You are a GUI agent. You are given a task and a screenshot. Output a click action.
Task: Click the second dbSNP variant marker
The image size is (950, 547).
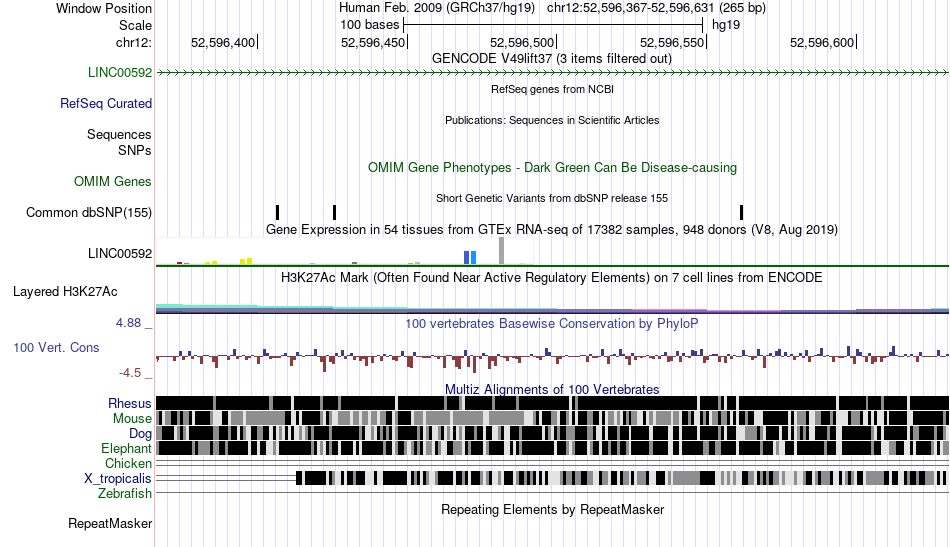(x=334, y=213)
